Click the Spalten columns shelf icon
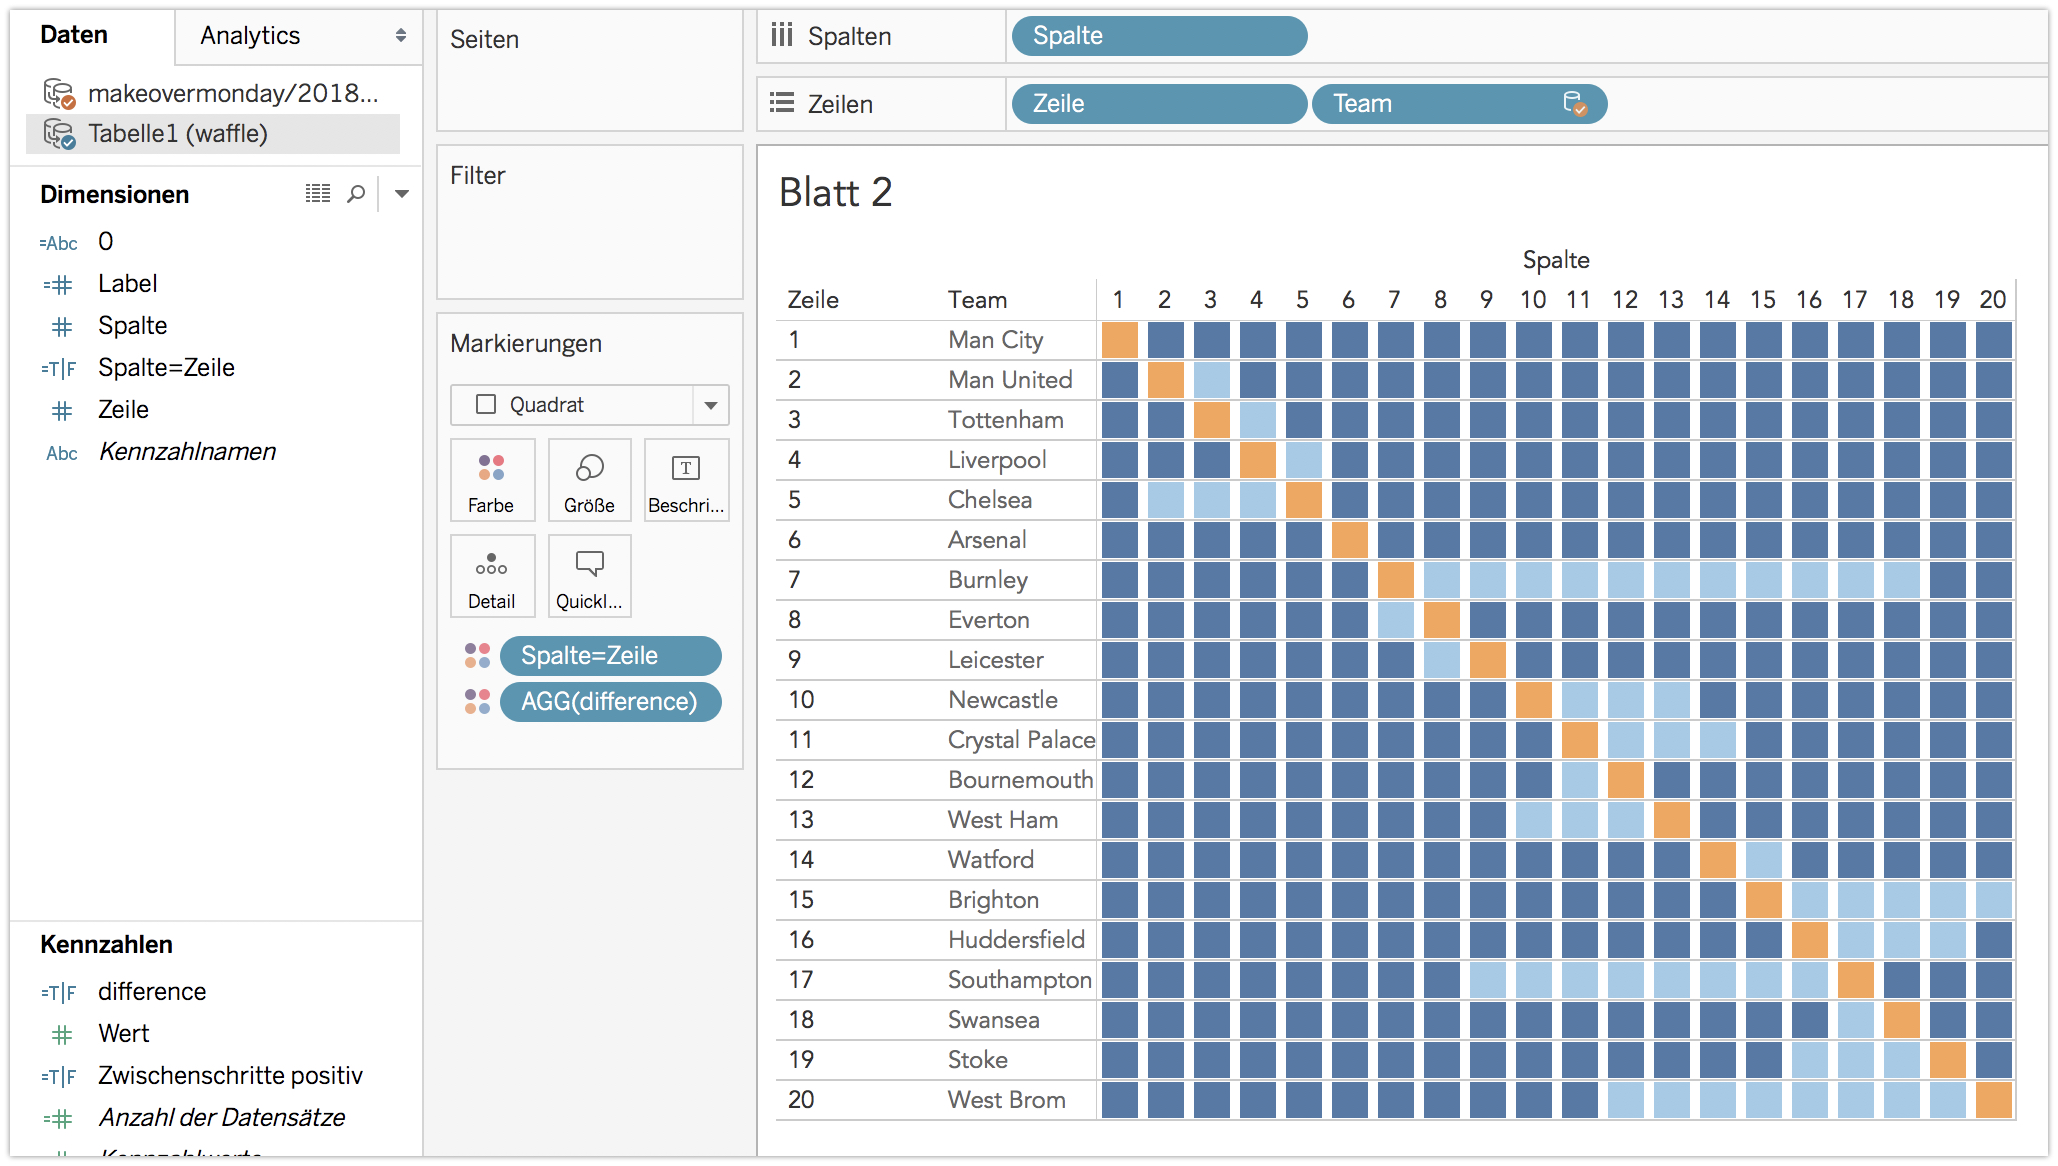Screen dimensions: 2058x1166 click(x=782, y=36)
